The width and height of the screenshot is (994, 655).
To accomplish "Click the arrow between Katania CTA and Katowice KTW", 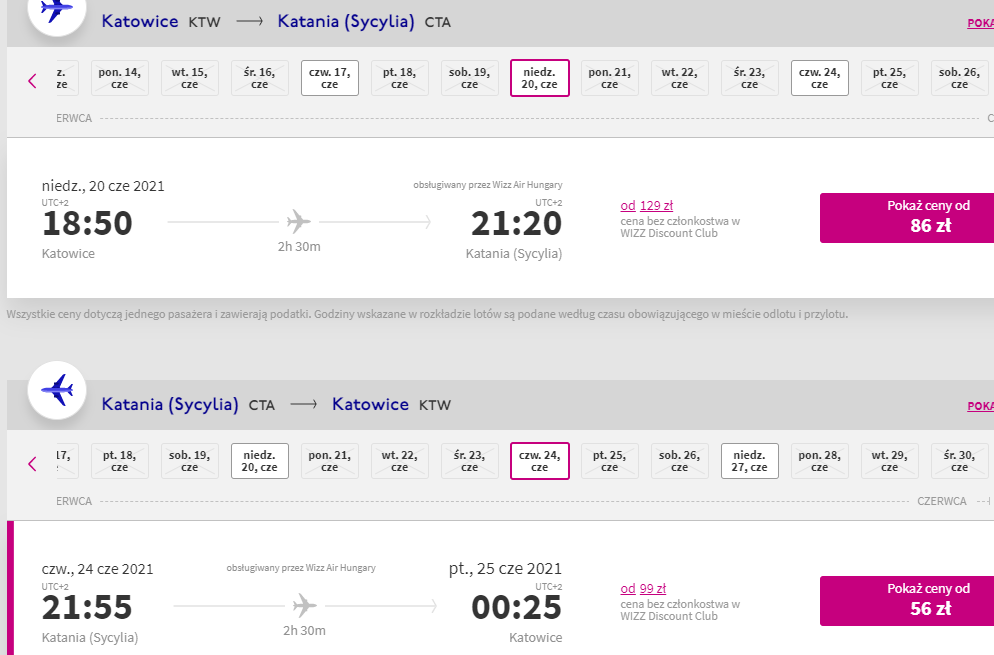I will pyautogui.click(x=304, y=405).
